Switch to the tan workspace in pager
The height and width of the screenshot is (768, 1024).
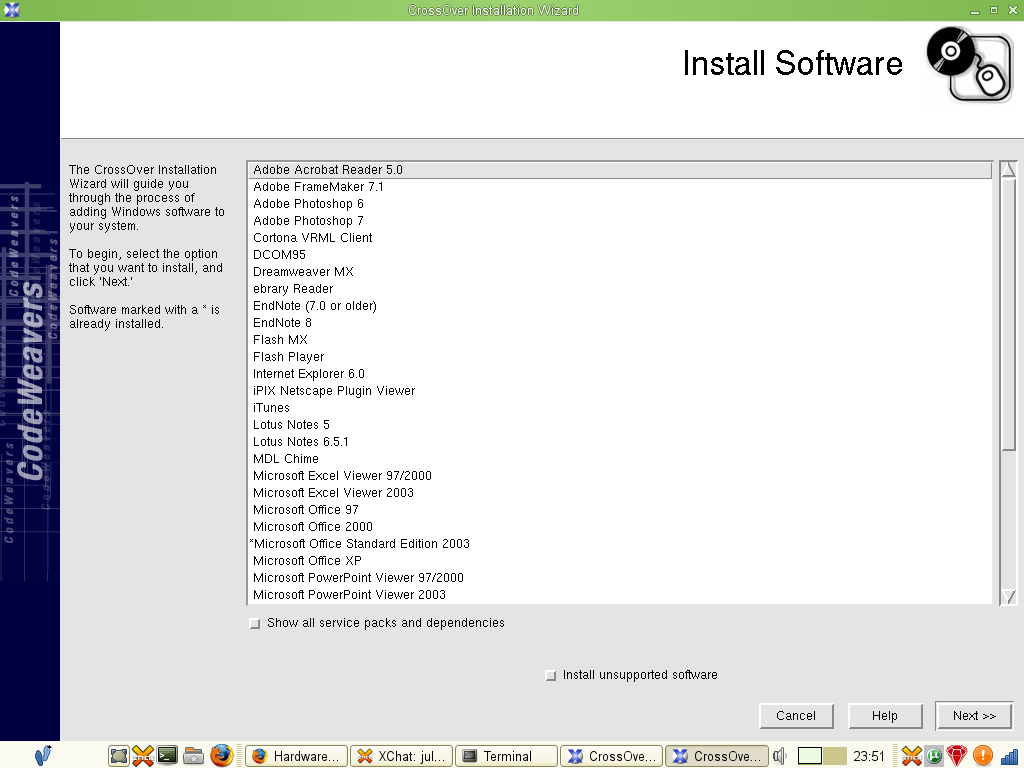pos(835,756)
